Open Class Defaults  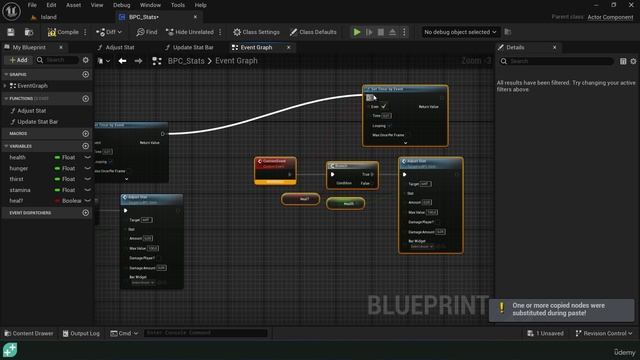coord(313,32)
